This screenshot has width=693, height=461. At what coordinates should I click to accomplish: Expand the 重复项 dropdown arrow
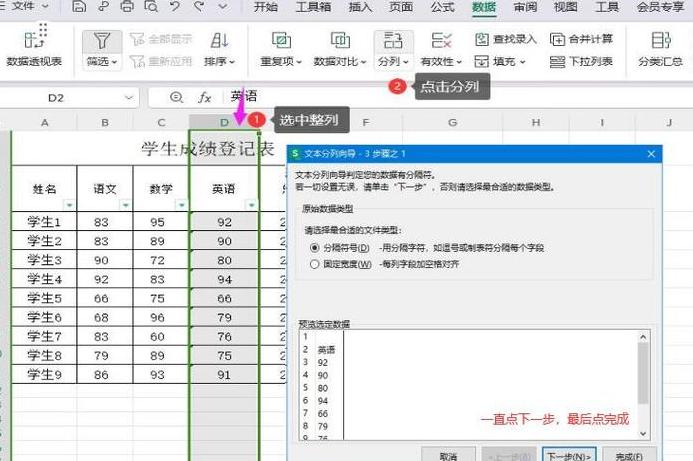tap(299, 62)
